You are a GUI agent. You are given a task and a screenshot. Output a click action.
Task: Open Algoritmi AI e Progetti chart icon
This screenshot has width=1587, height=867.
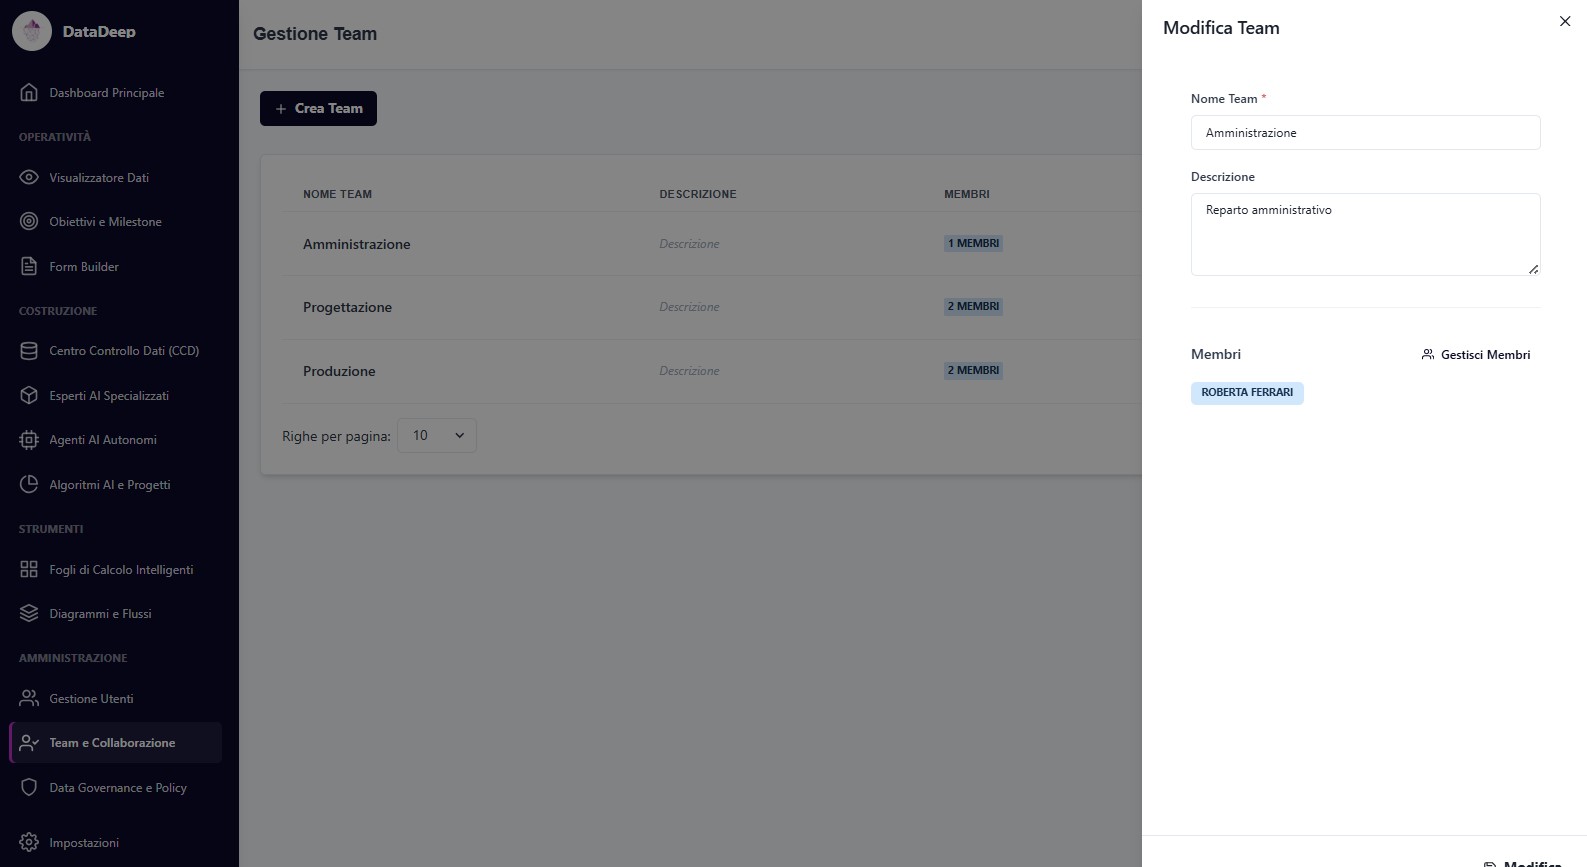pyautogui.click(x=29, y=485)
